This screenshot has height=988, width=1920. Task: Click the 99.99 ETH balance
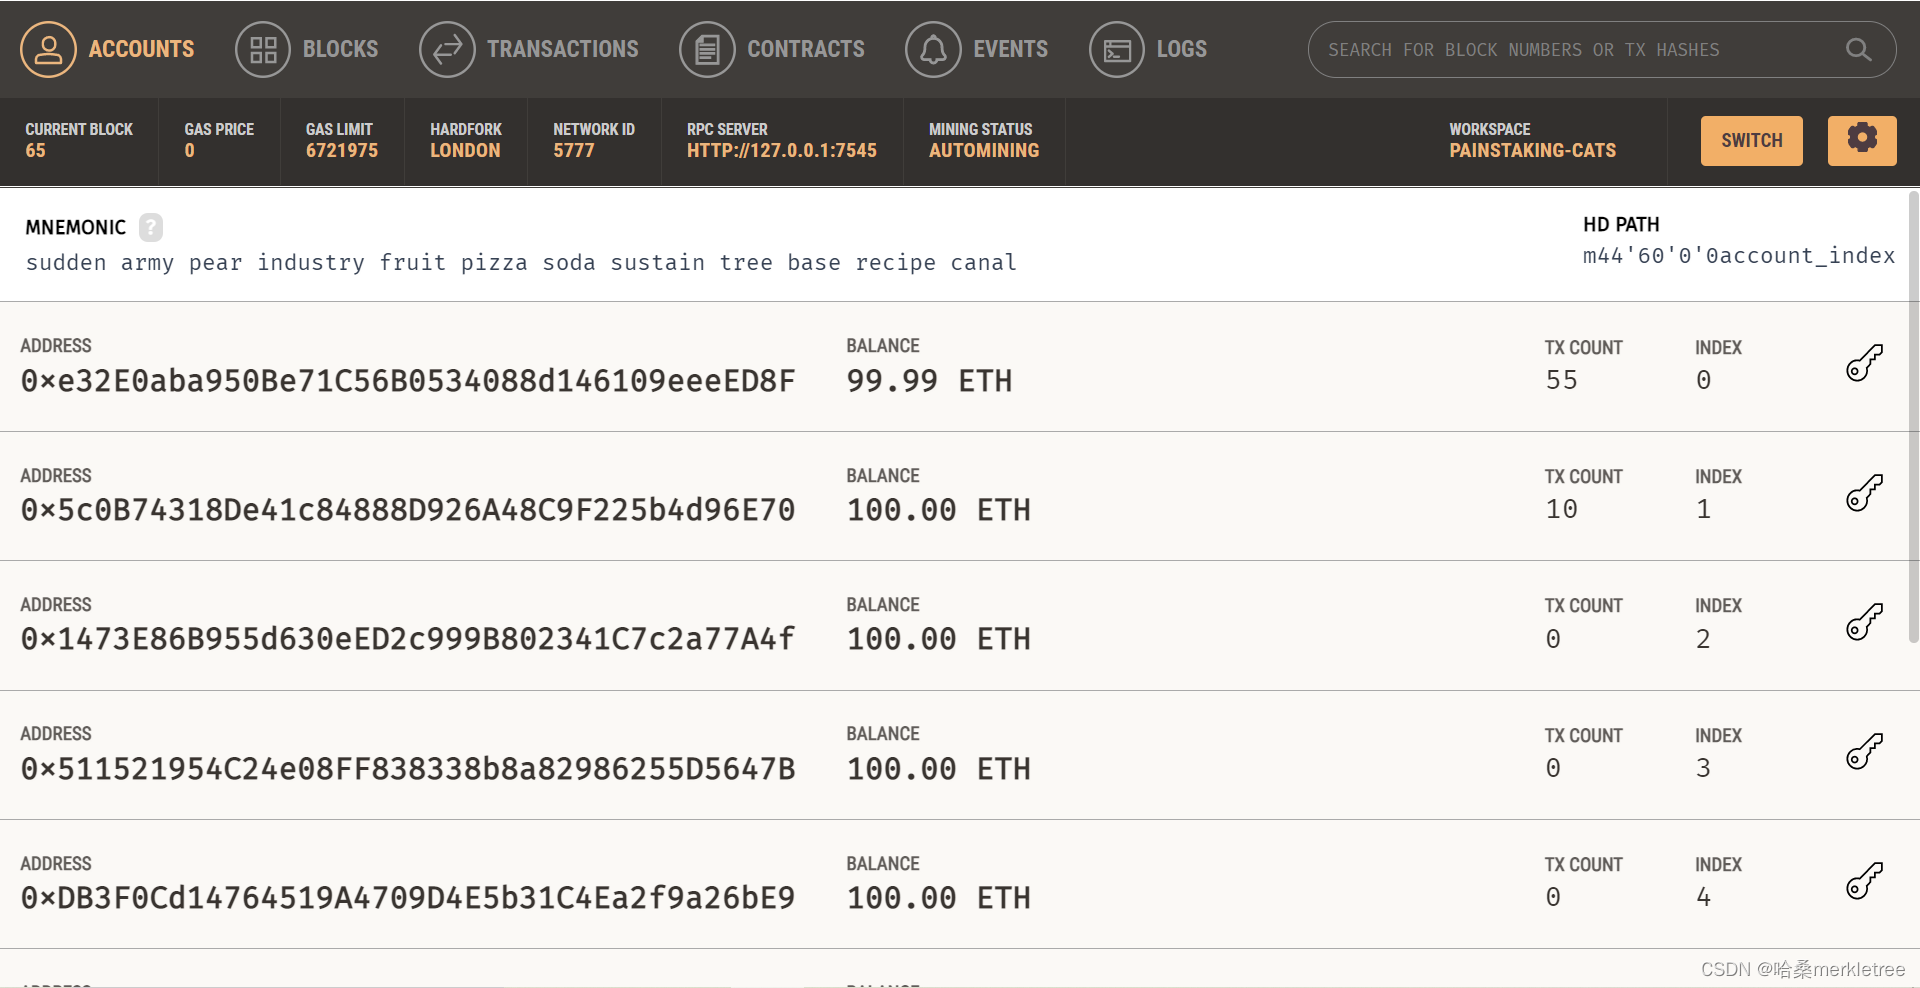929,381
